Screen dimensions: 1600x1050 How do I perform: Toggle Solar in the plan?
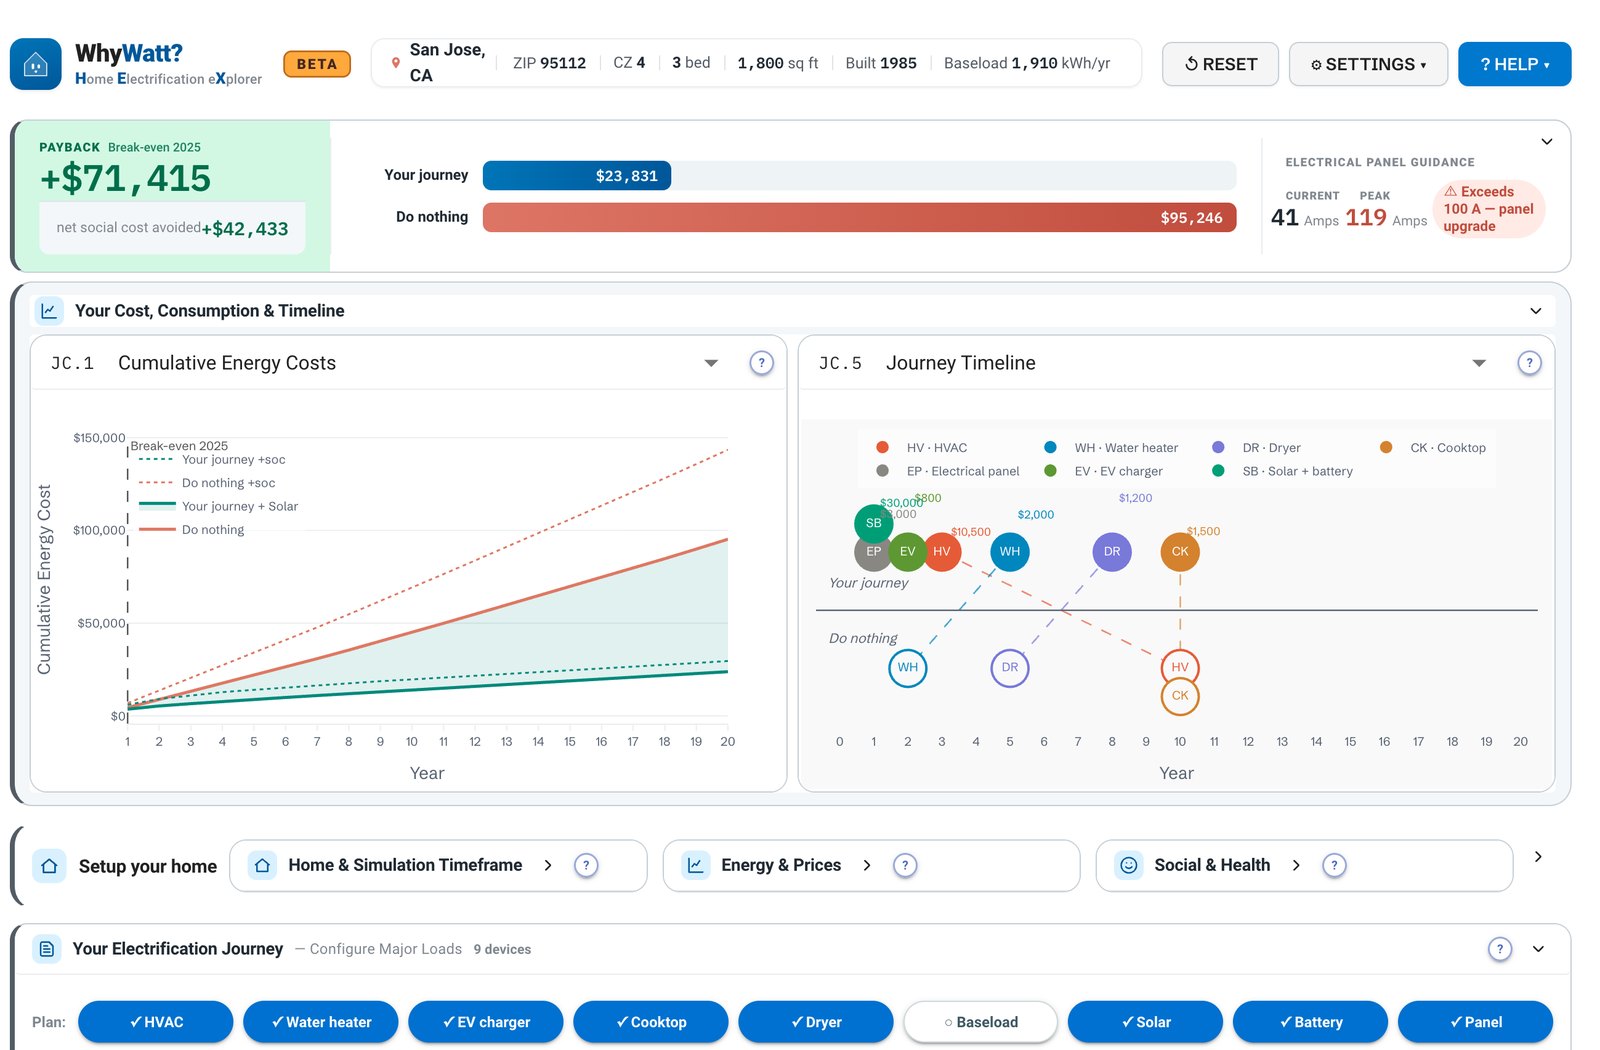(x=1146, y=1022)
